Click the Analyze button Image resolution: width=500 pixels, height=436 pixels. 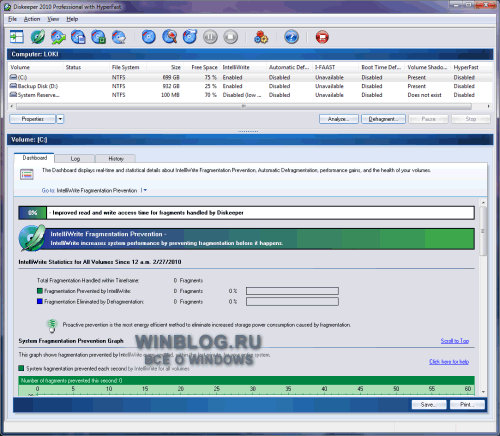(339, 119)
